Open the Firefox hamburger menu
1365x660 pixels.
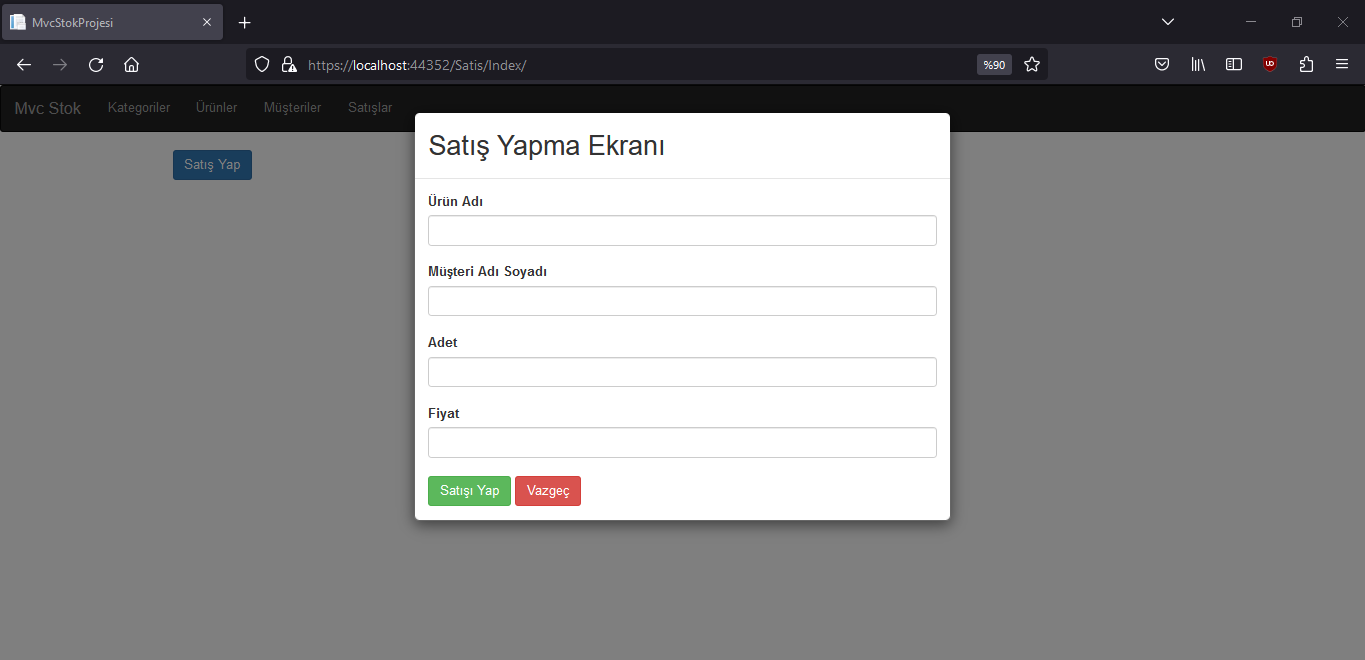coord(1341,64)
